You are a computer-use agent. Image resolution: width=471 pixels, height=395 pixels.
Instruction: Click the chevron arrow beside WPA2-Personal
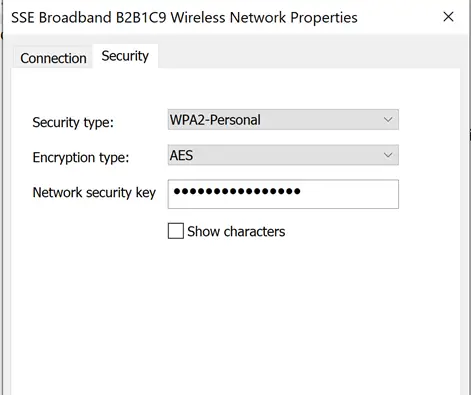[388, 119]
